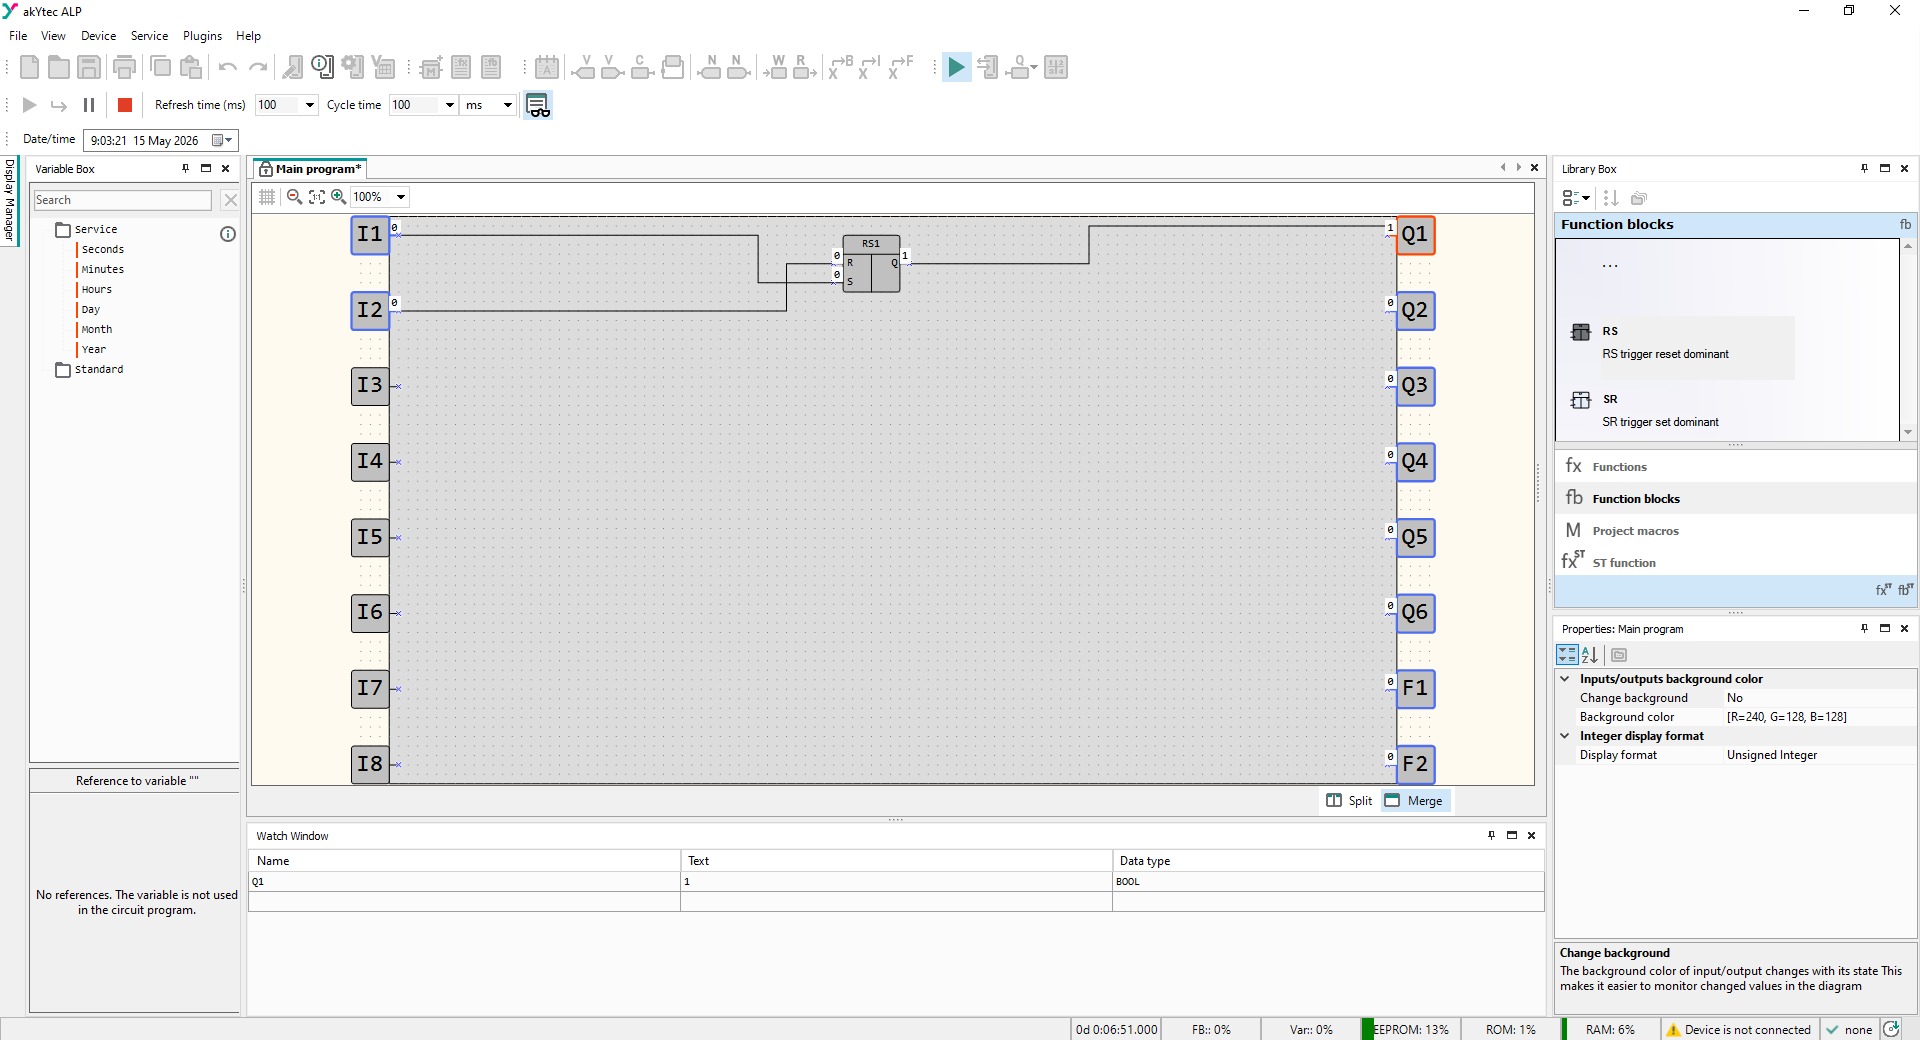Switch to ST function library category
This screenshot has height=1040, width=1920.
pos(1735,563)
